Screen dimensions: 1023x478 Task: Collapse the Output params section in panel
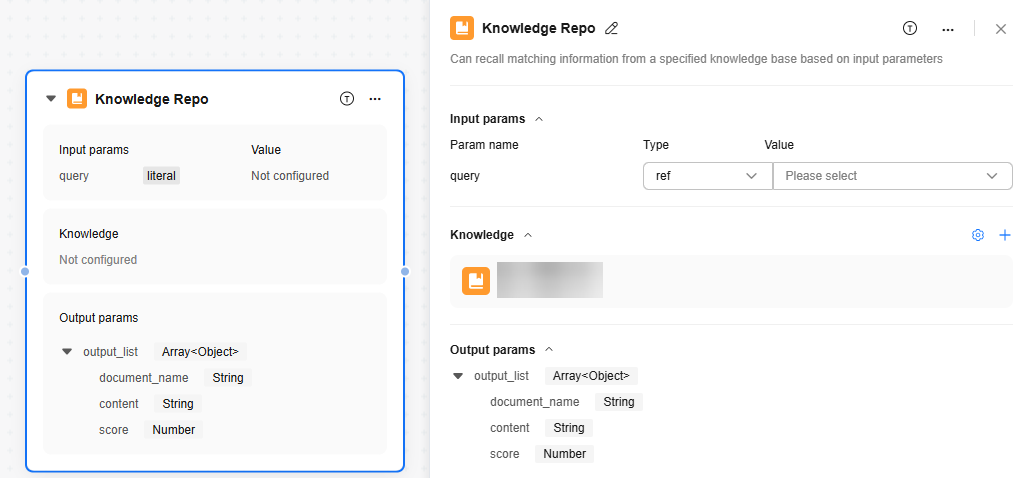(x=548, y=350)
